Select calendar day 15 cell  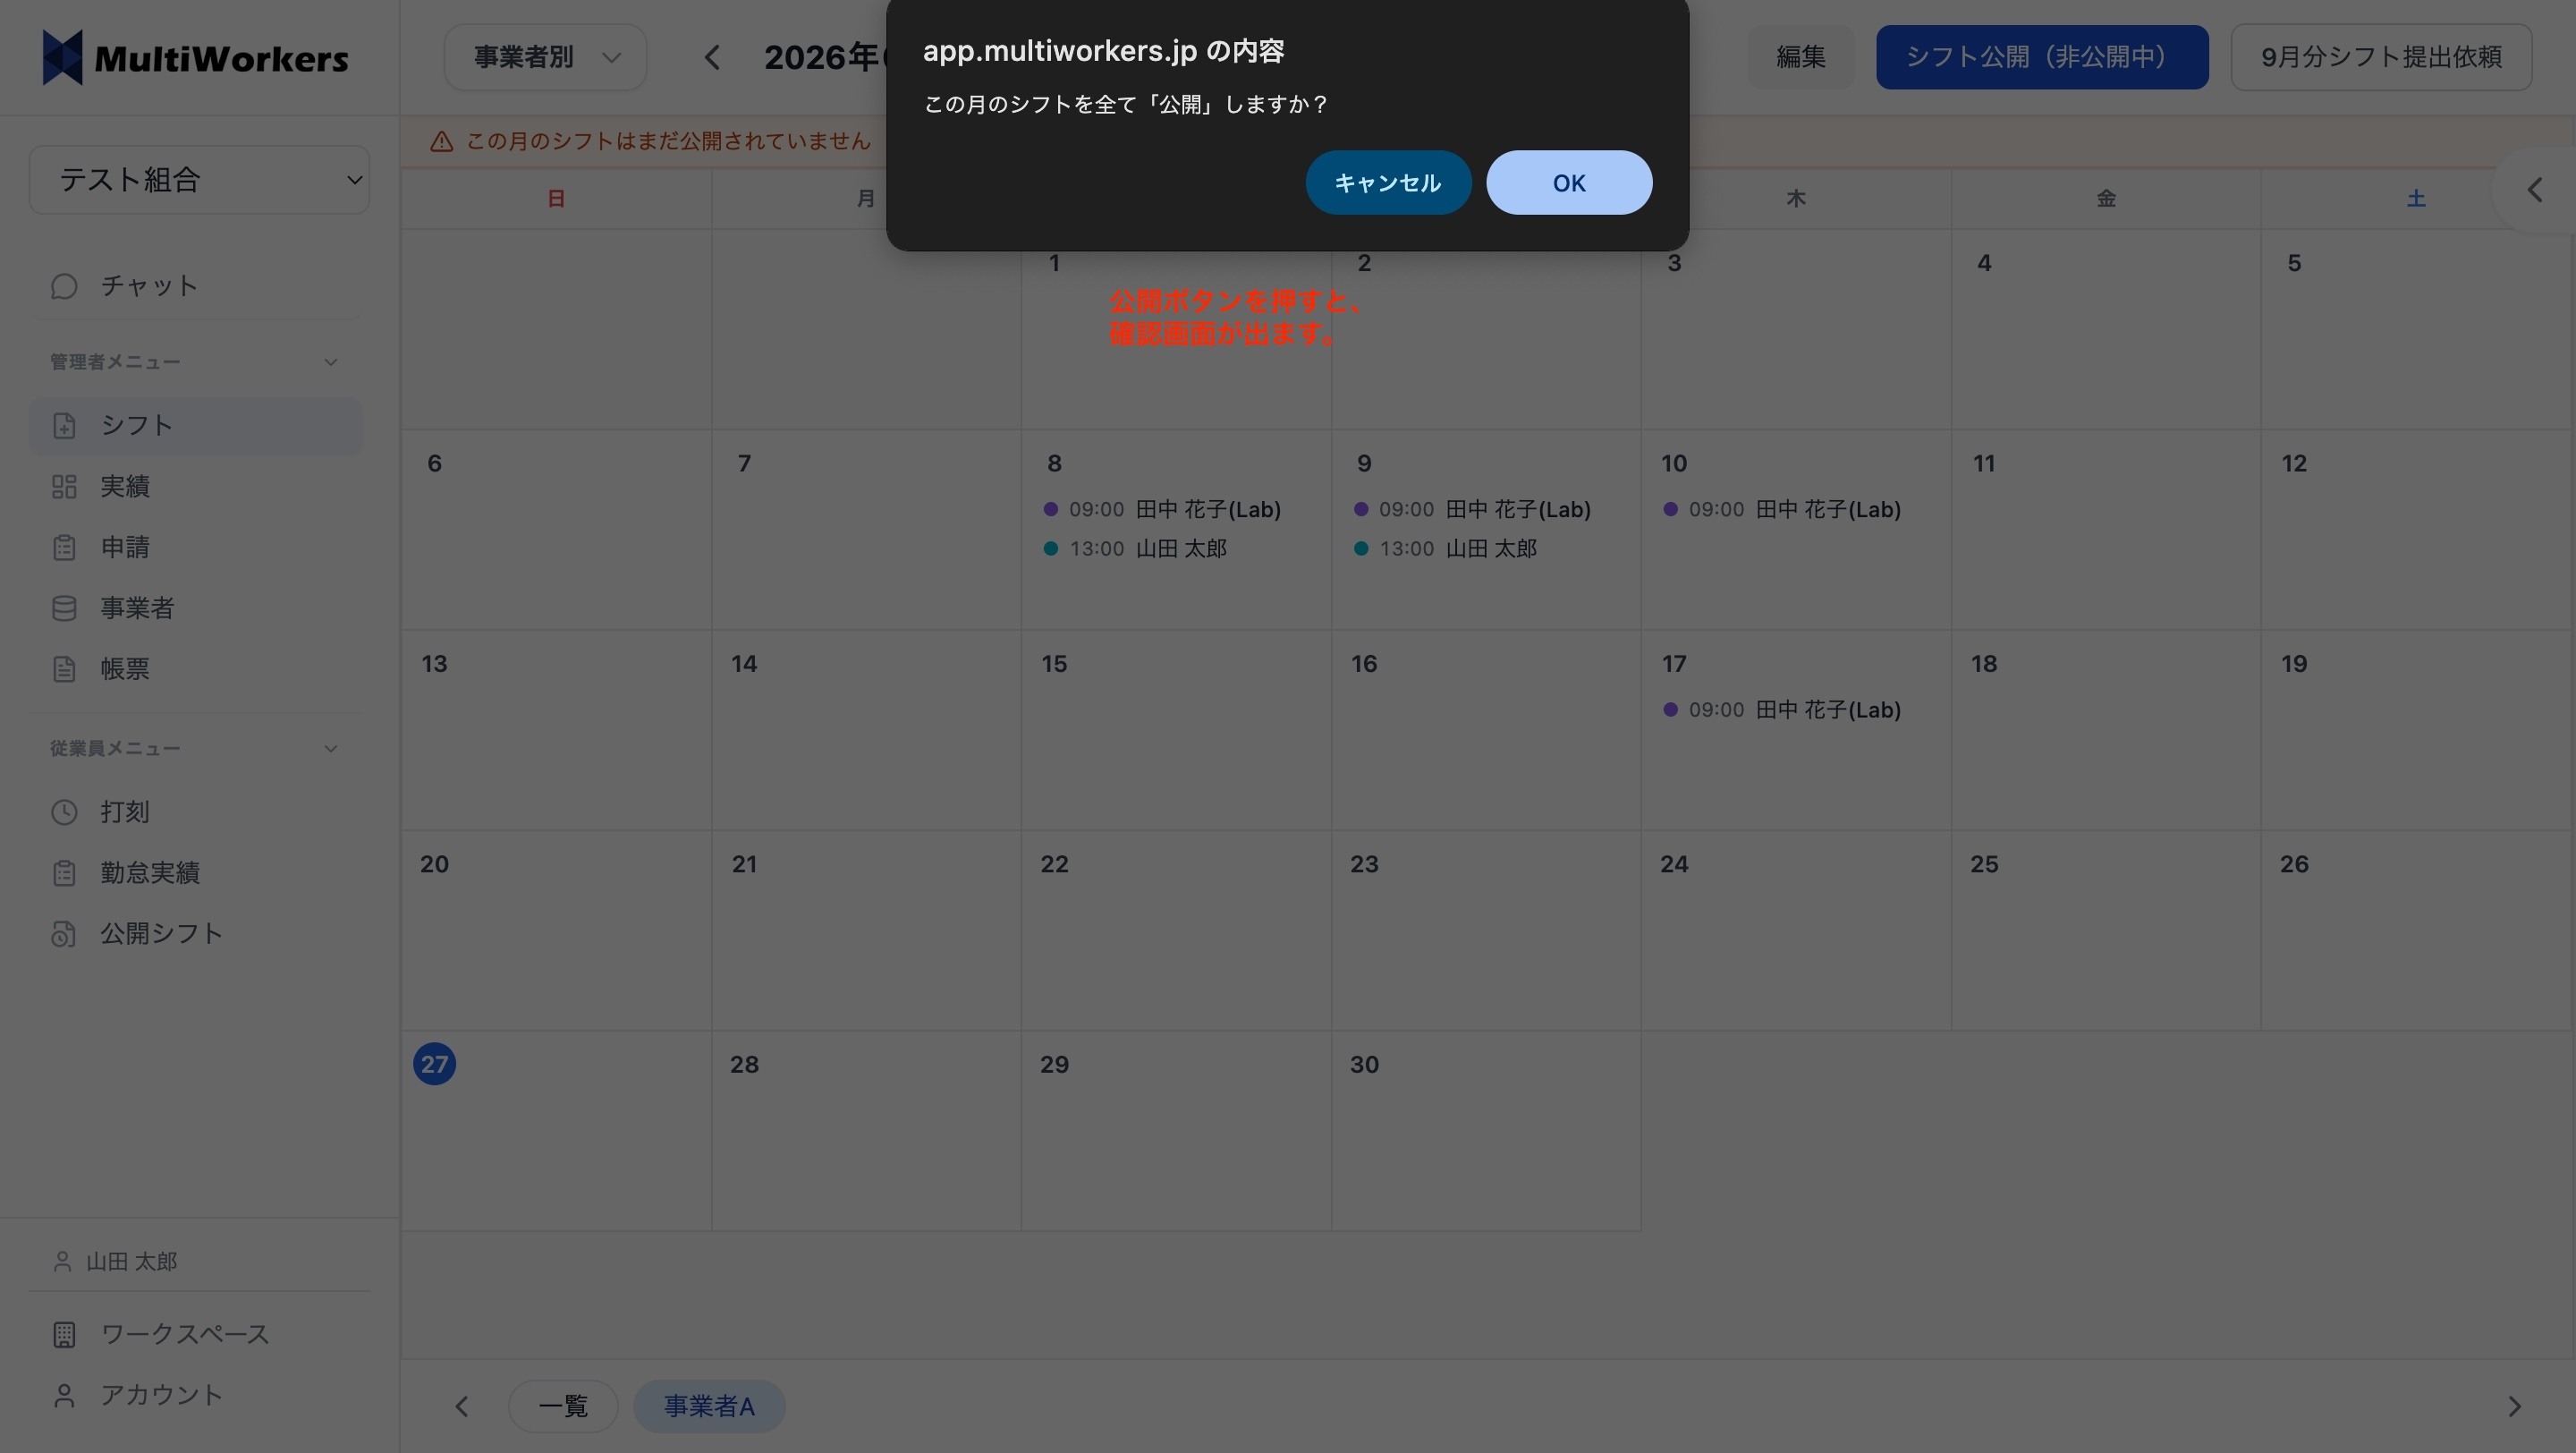[x=1176, y=730]
